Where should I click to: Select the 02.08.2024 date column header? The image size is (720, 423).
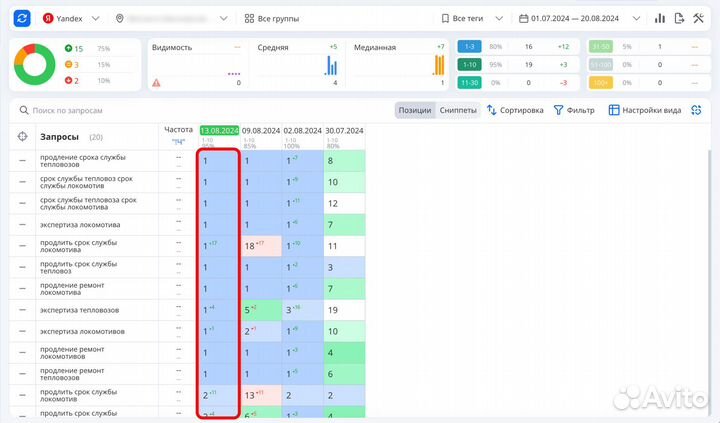(303, 130)
